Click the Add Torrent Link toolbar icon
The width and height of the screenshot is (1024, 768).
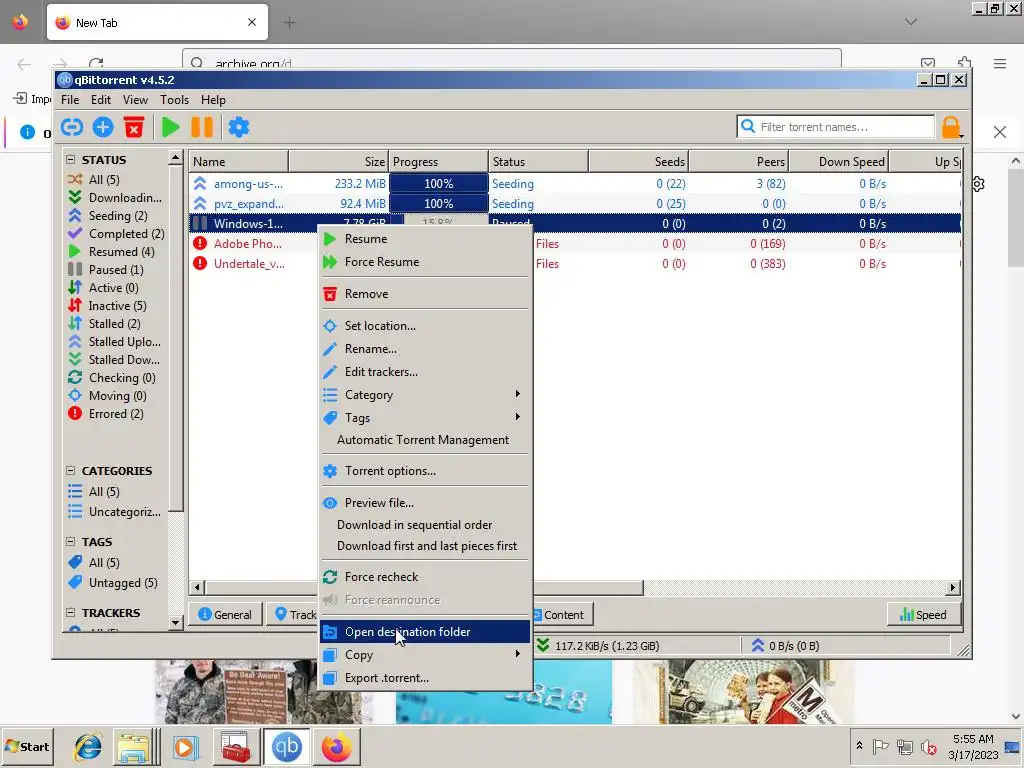[x=72, y=127]
